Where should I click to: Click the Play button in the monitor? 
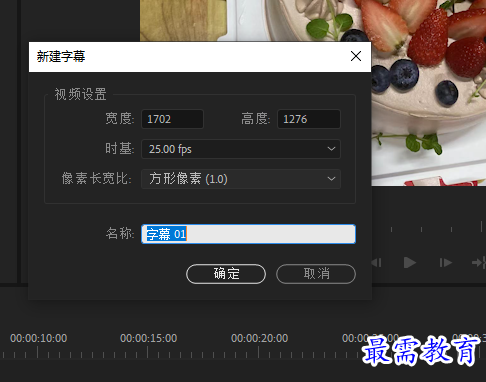[x=410, y=263]
